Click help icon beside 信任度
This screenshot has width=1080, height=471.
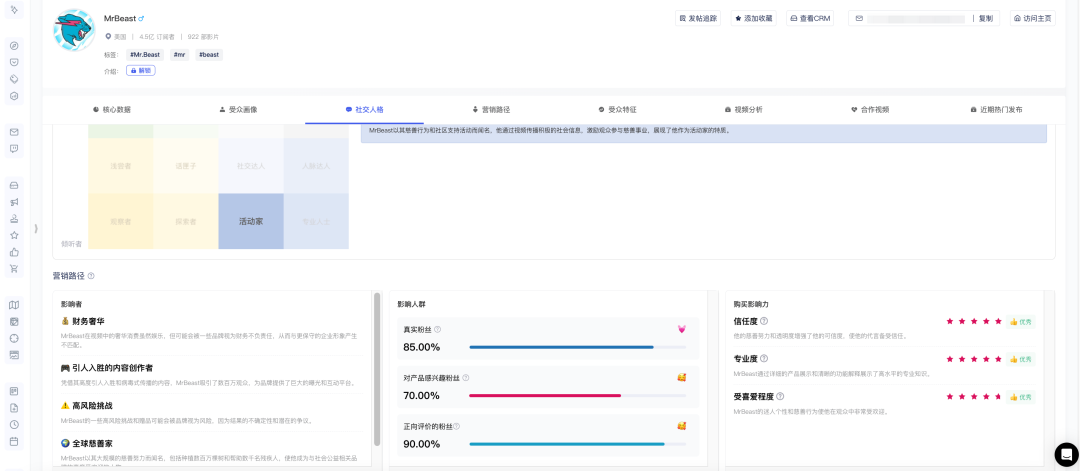pyautogui.click(x=764, y=321)
